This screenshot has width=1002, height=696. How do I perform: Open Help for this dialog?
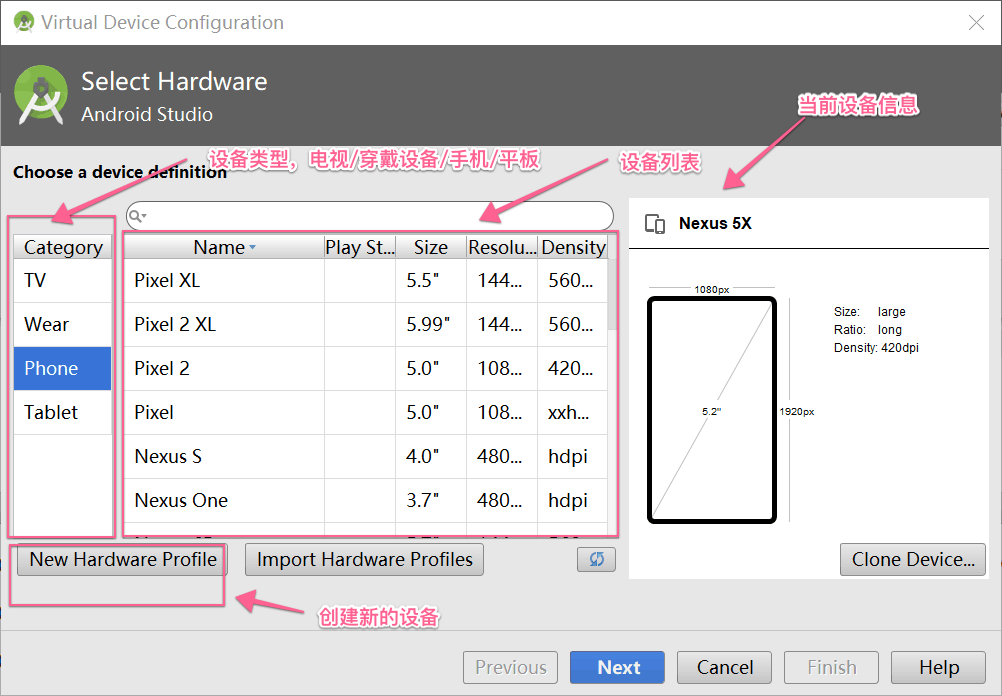(x=938, y=667)
